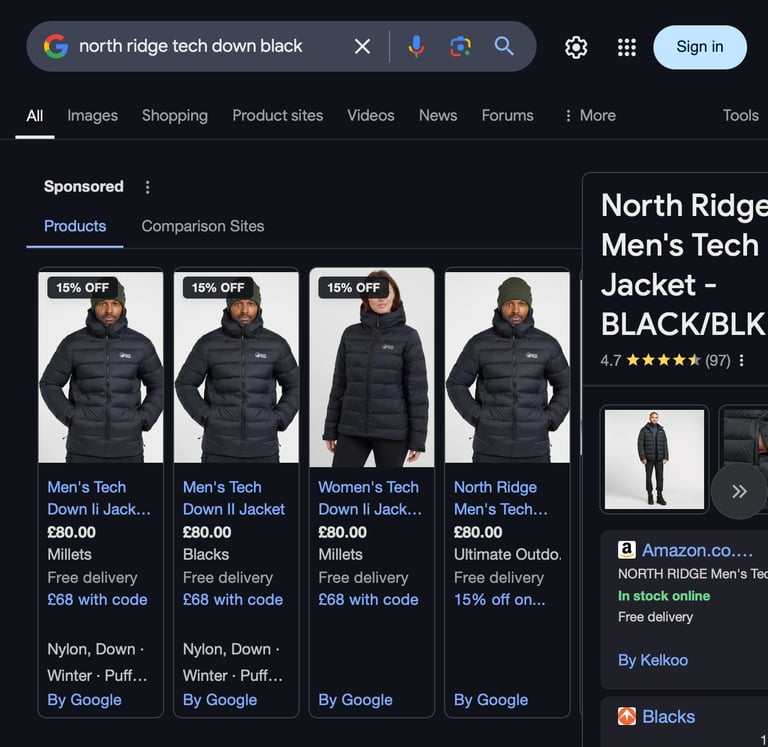Open the Product sites tab
The image size is (768, 747).
pos(278,116)
